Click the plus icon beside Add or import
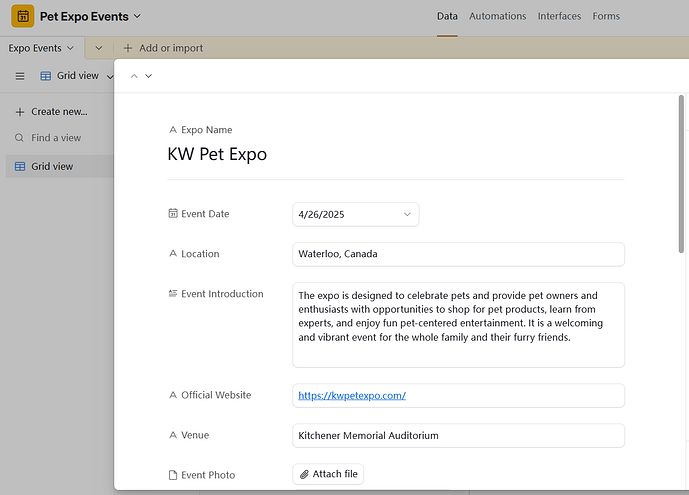The image size is (689, 495). pyautogui.click(x=127, y=48)
